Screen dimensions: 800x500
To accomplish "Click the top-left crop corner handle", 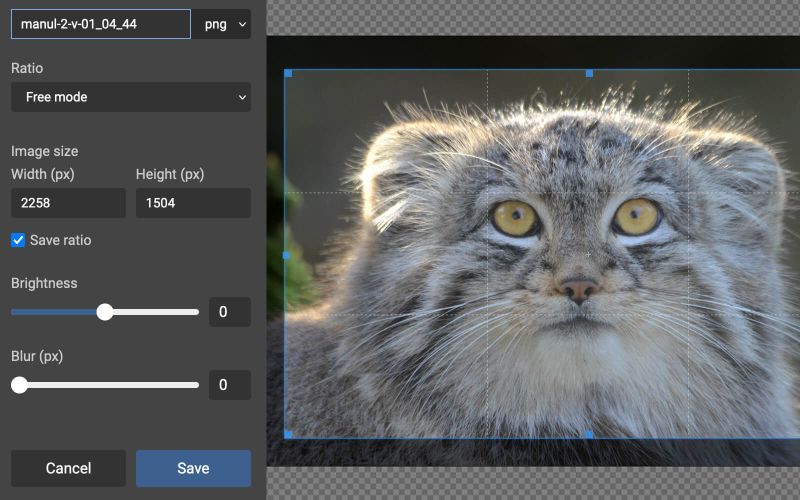I will [x=288, y=73].
